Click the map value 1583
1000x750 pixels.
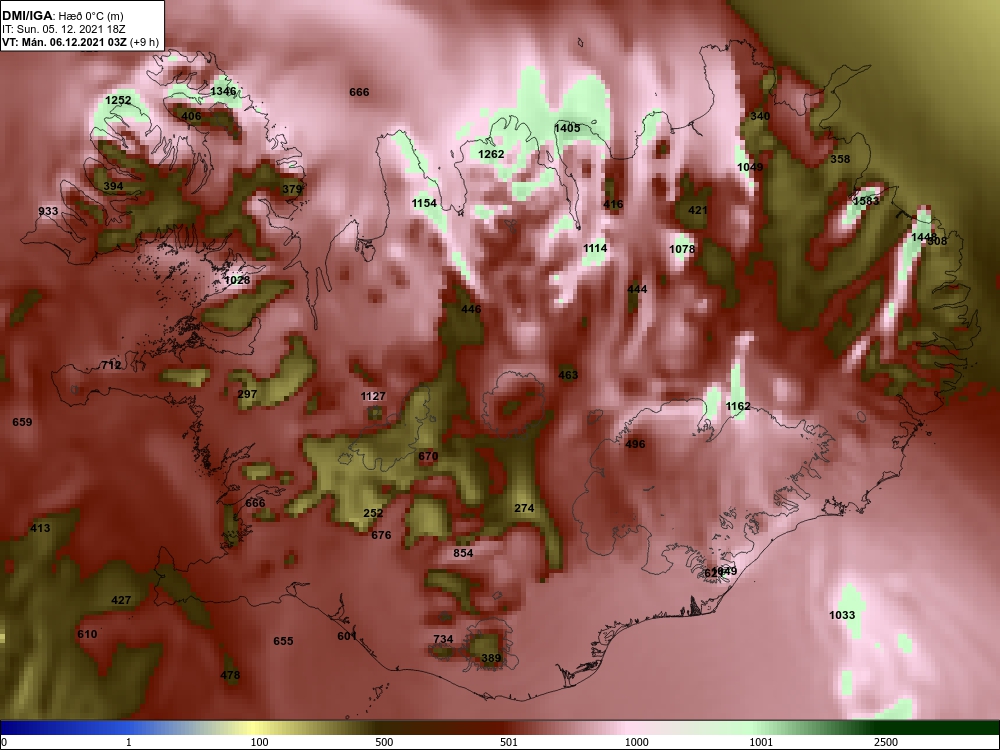pyautogui.click(x=866, y=201)
